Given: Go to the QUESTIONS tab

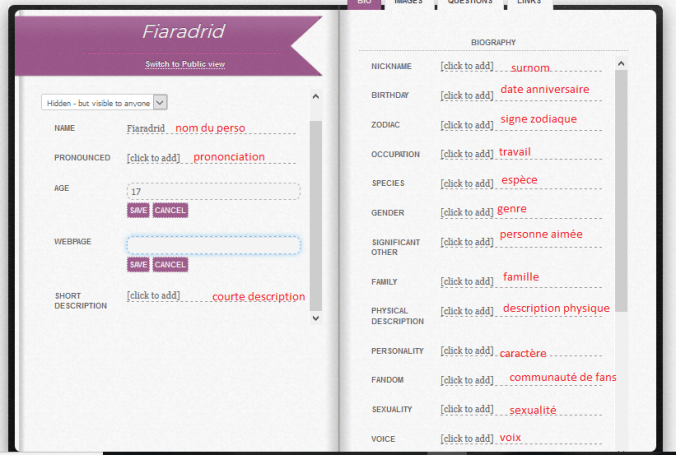Looking at the screenshot, I should point(469,3).
